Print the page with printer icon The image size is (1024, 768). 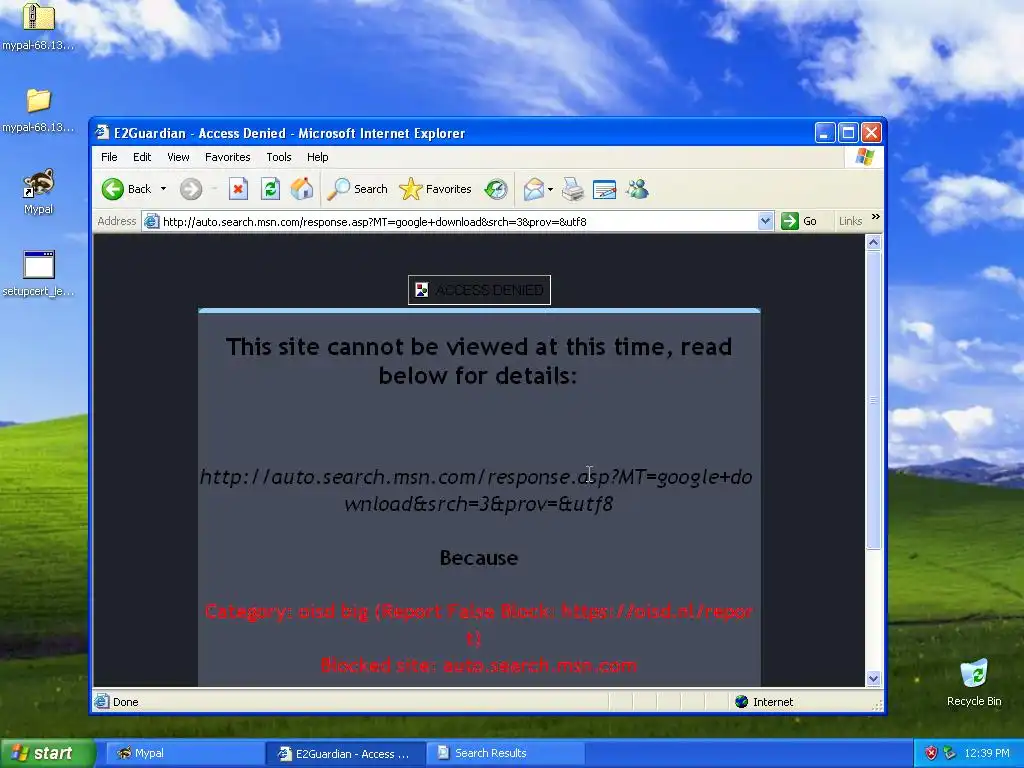click(573, 189)
